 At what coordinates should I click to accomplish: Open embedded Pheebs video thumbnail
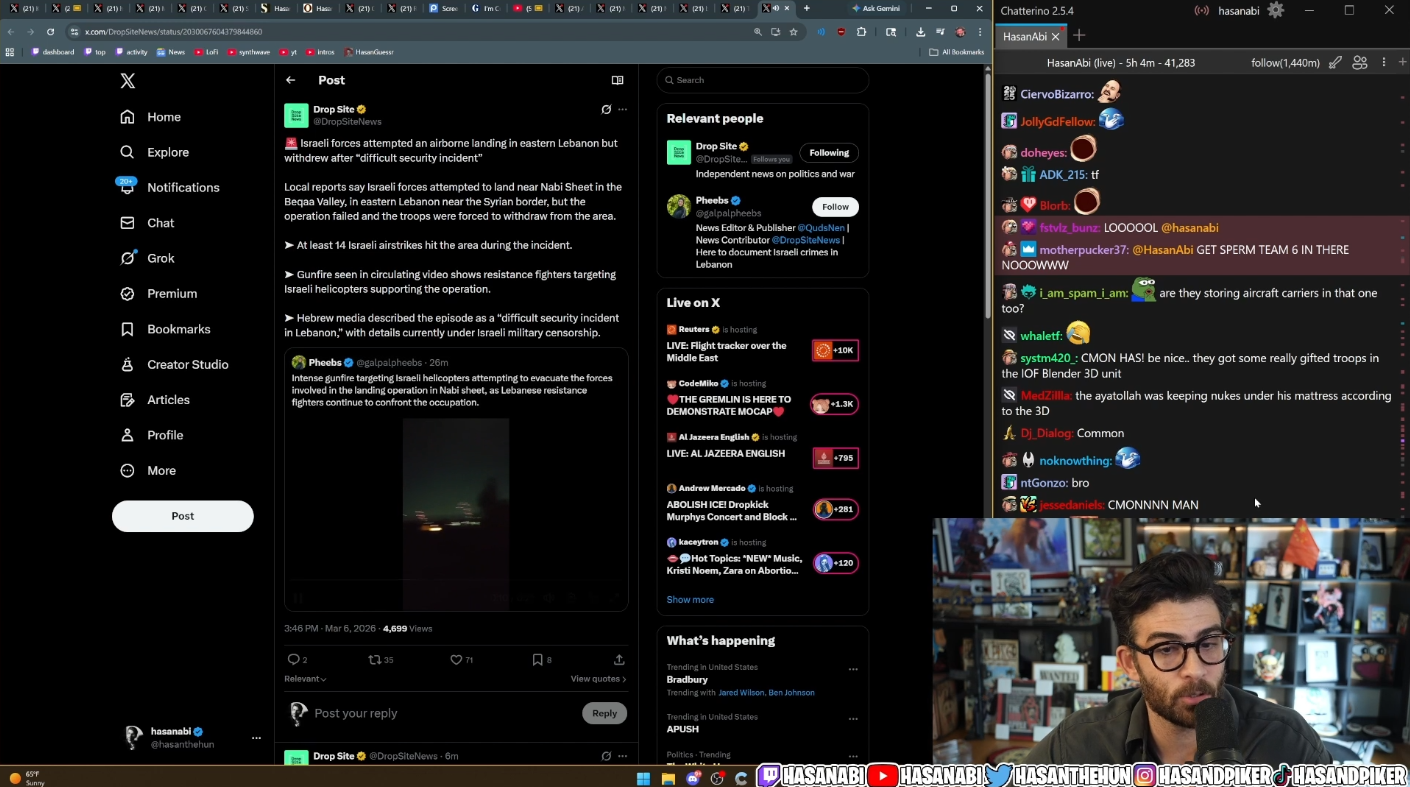456,513
